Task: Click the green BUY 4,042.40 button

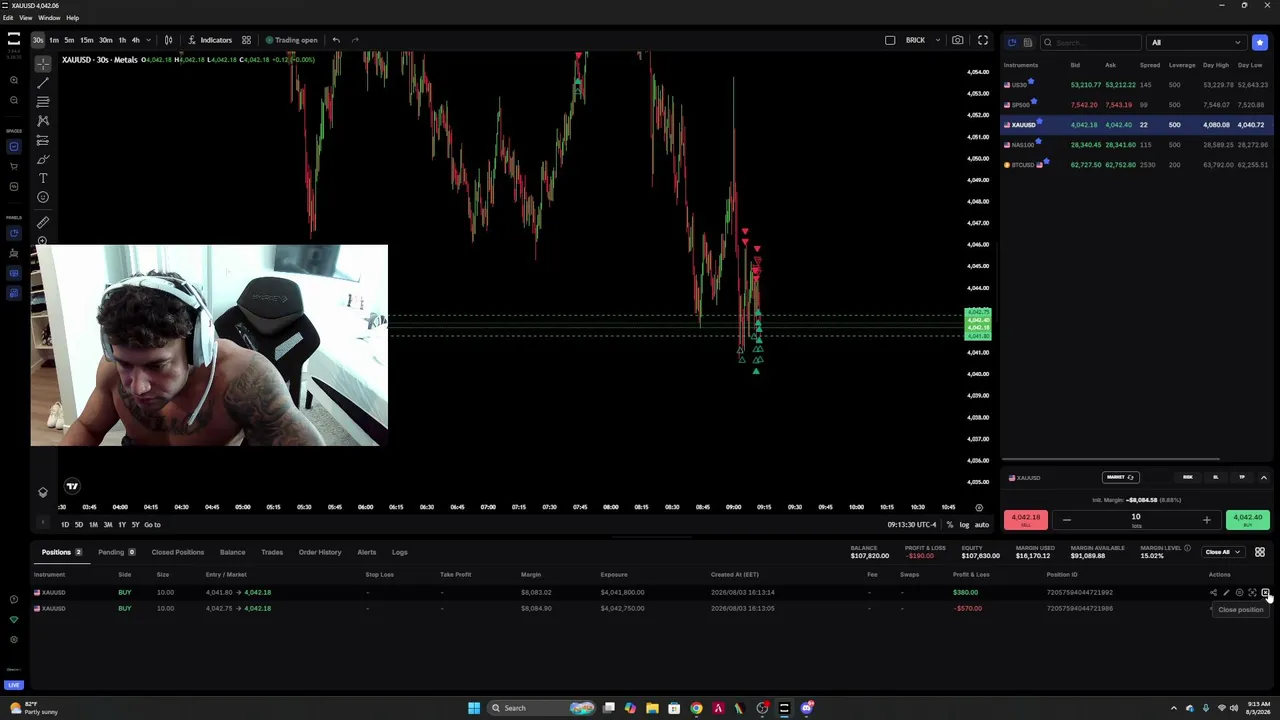Action: (1248, 520)
